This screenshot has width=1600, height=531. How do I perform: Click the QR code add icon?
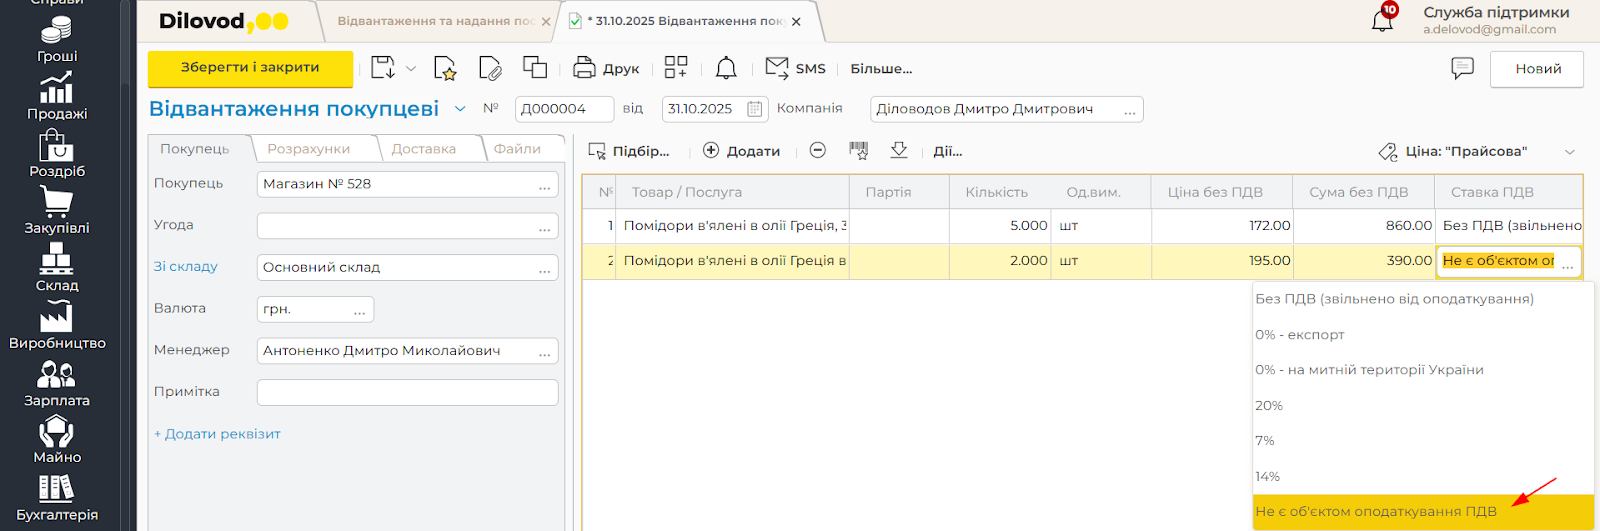(676, 68)
